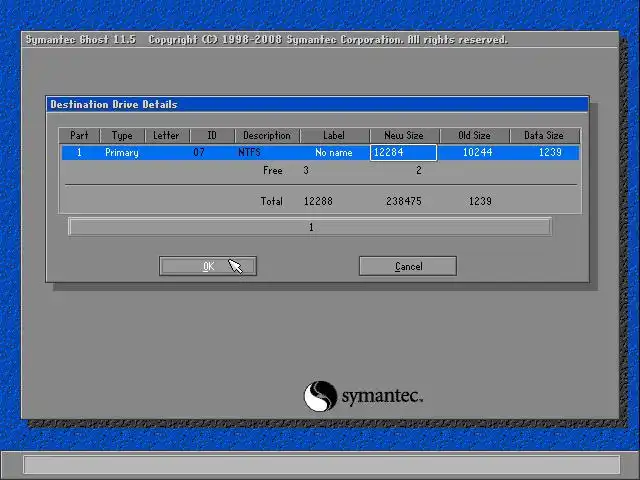Screen dimensions: 640x480
Task: Click the Free value 3
Action: (x=306, y=171)
